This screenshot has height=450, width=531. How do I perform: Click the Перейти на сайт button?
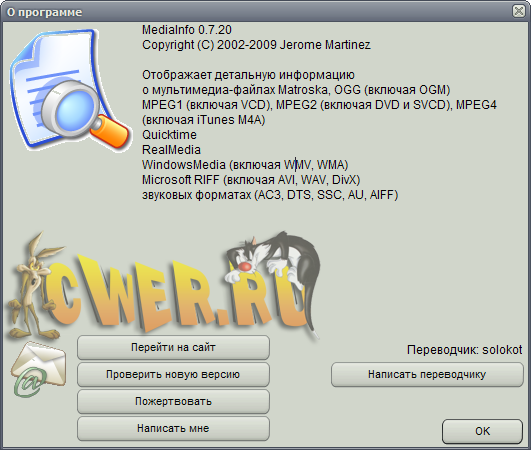tap(173, 347)
